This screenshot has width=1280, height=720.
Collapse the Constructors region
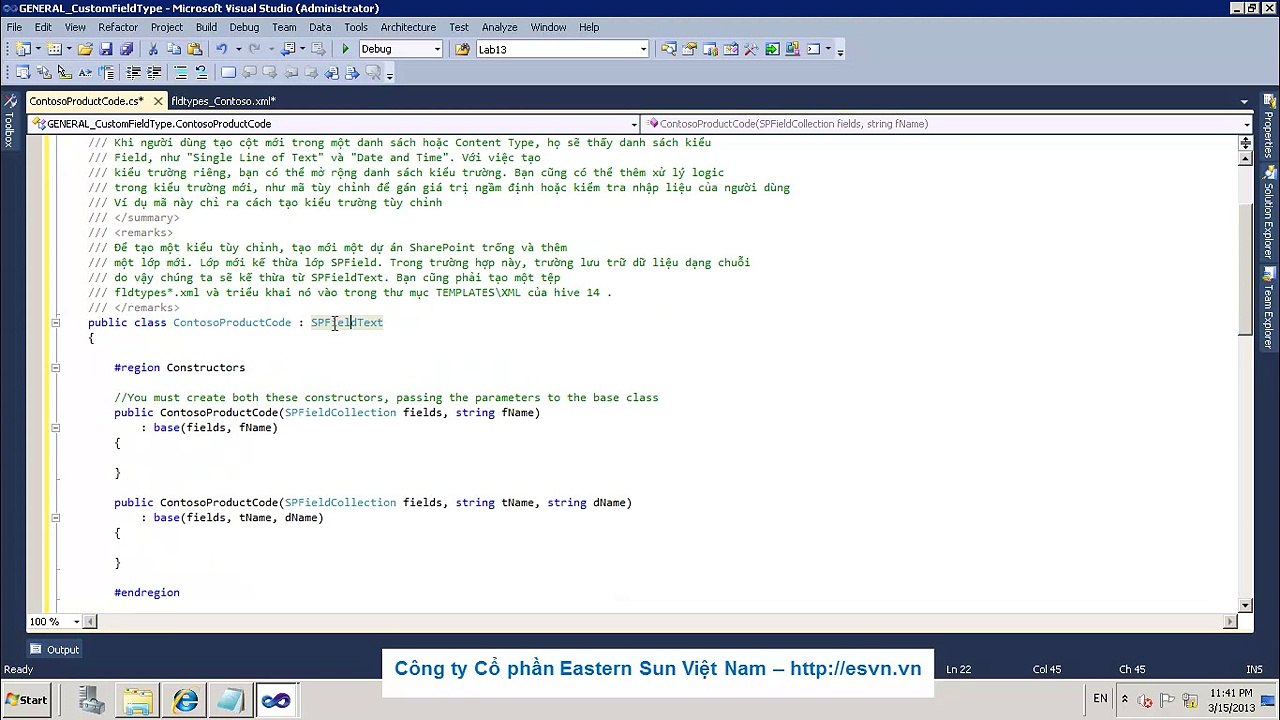click(x=55, y=368)
